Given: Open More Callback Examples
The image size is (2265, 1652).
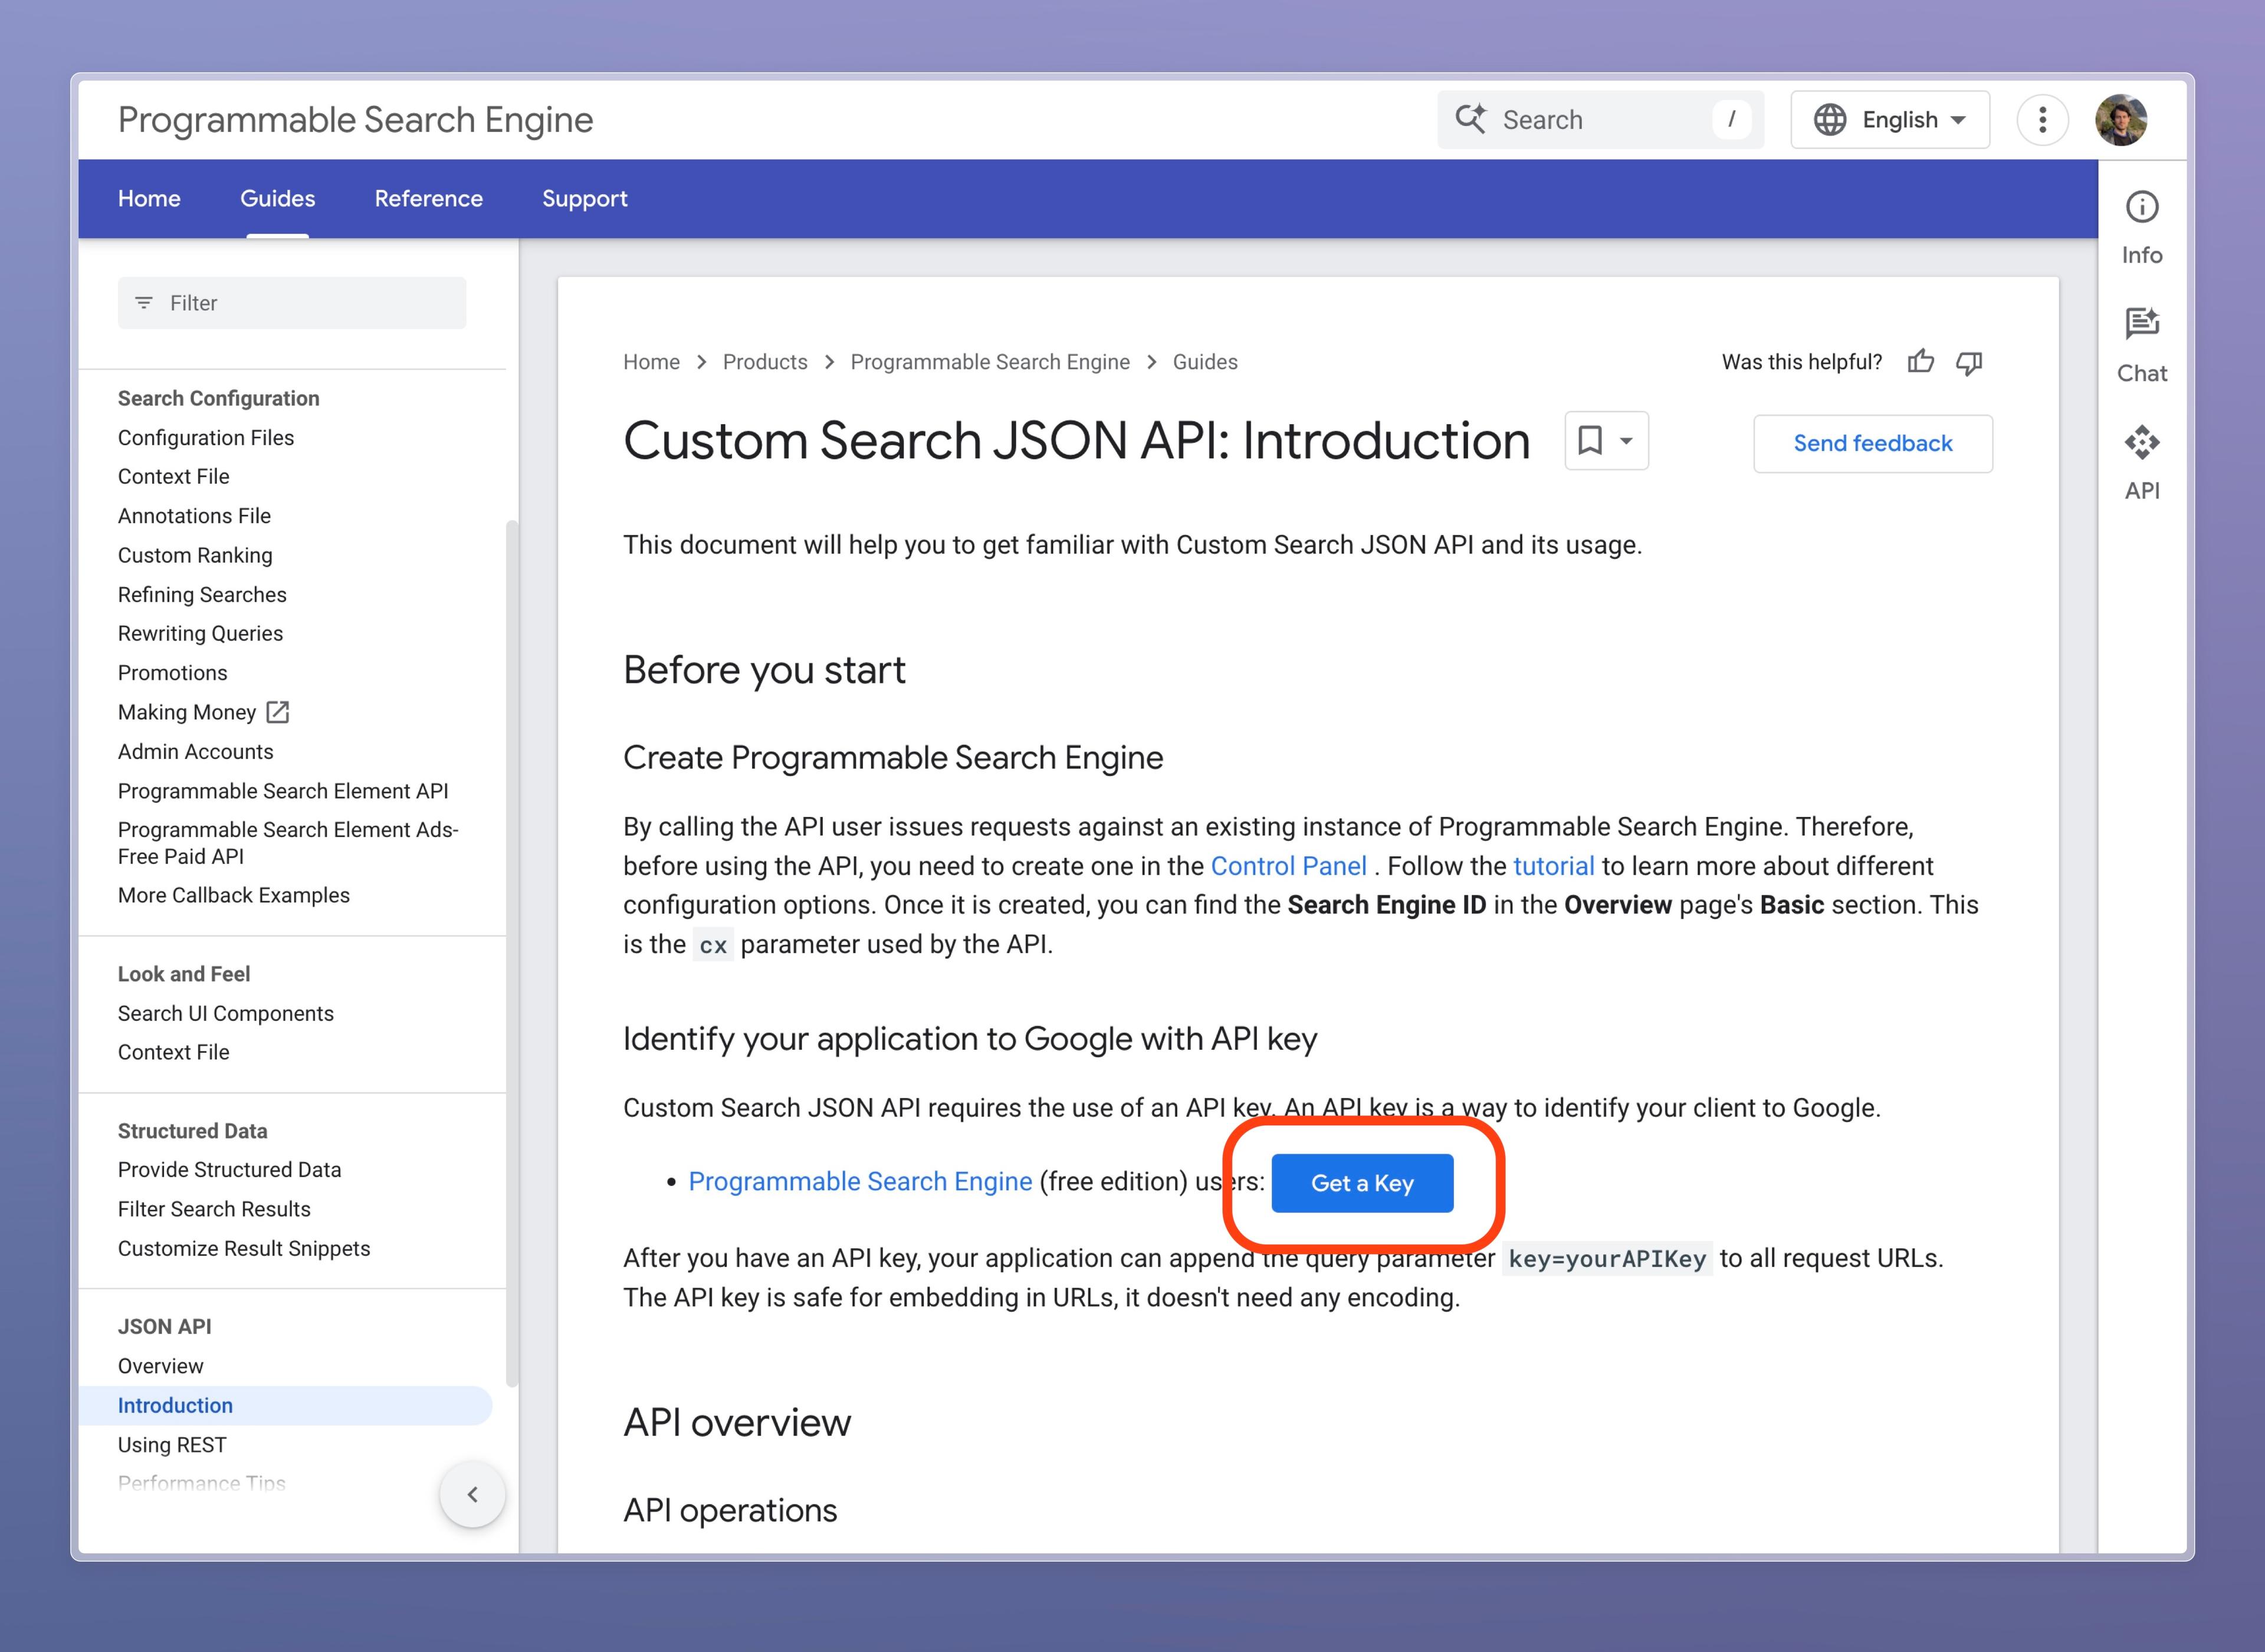Looking at the screenshot, I should (234, 895).
